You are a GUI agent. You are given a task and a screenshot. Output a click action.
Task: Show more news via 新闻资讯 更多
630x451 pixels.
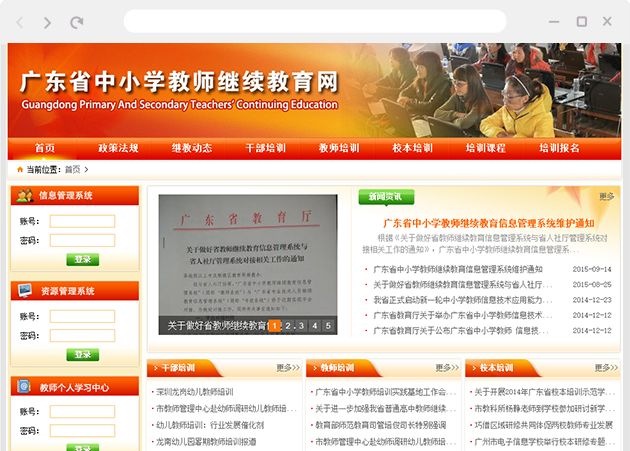tap(606, 197)
